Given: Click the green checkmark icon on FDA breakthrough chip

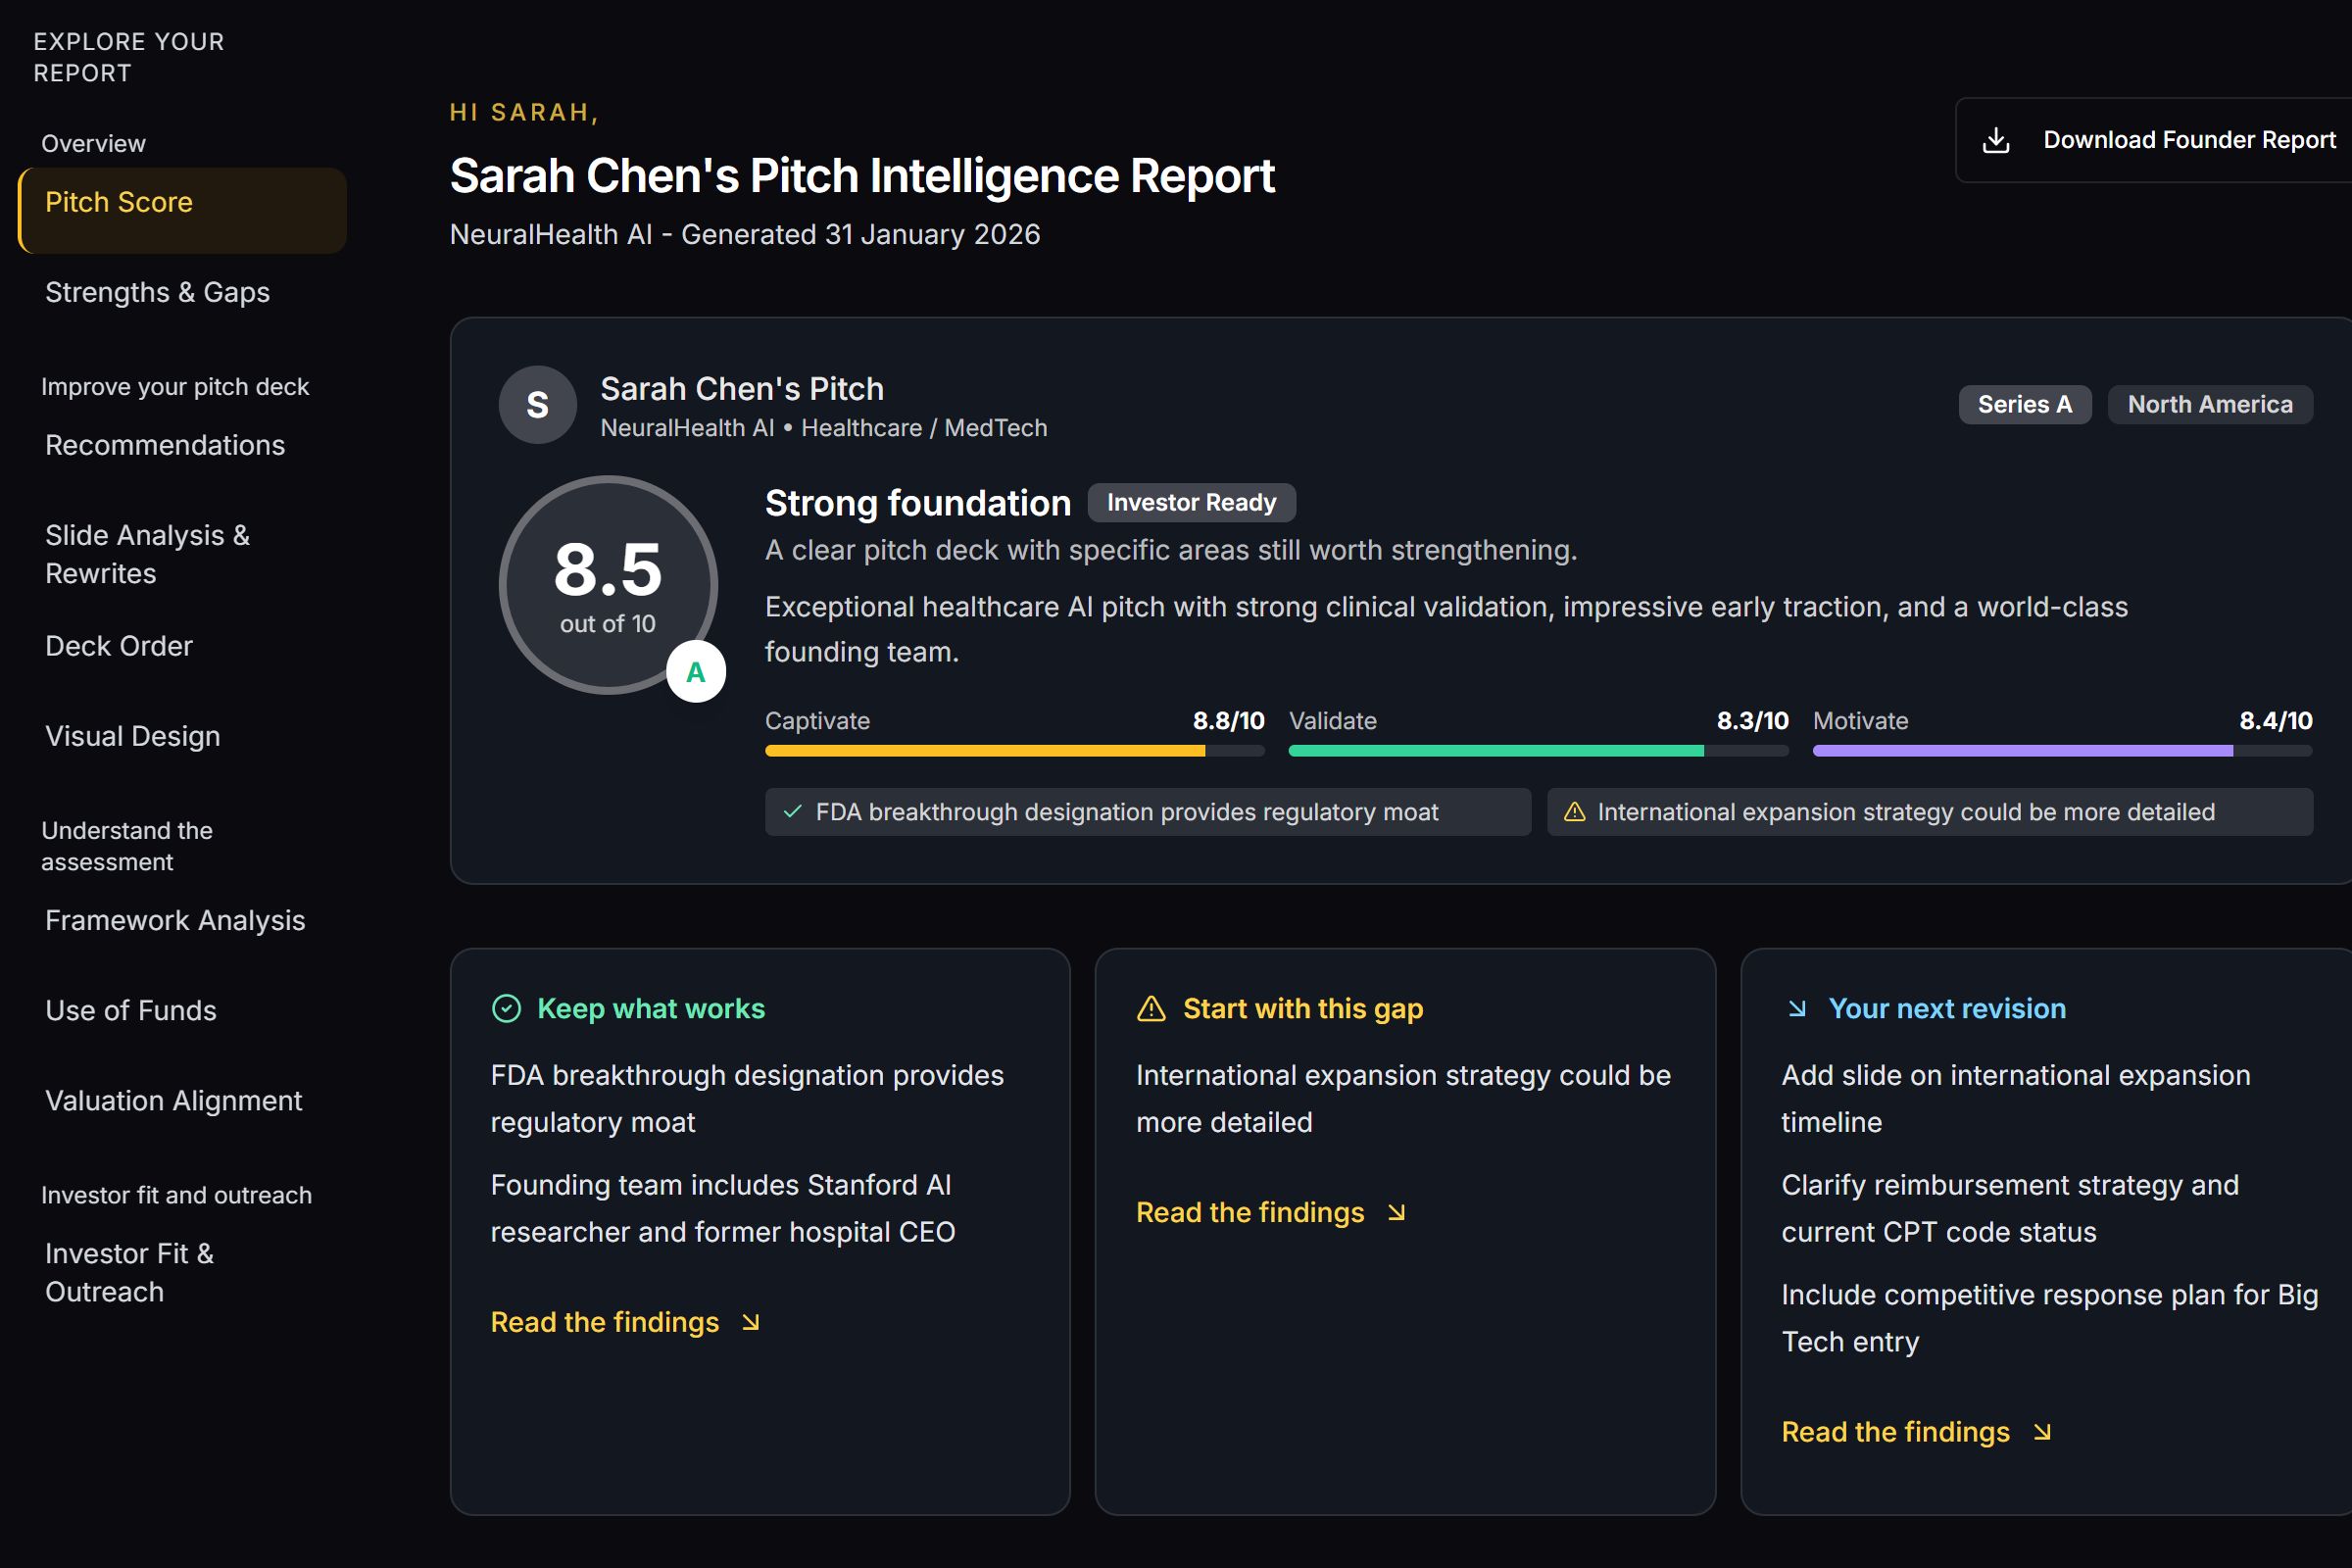Looking at the screenshot, I should (x=792, y=812).
